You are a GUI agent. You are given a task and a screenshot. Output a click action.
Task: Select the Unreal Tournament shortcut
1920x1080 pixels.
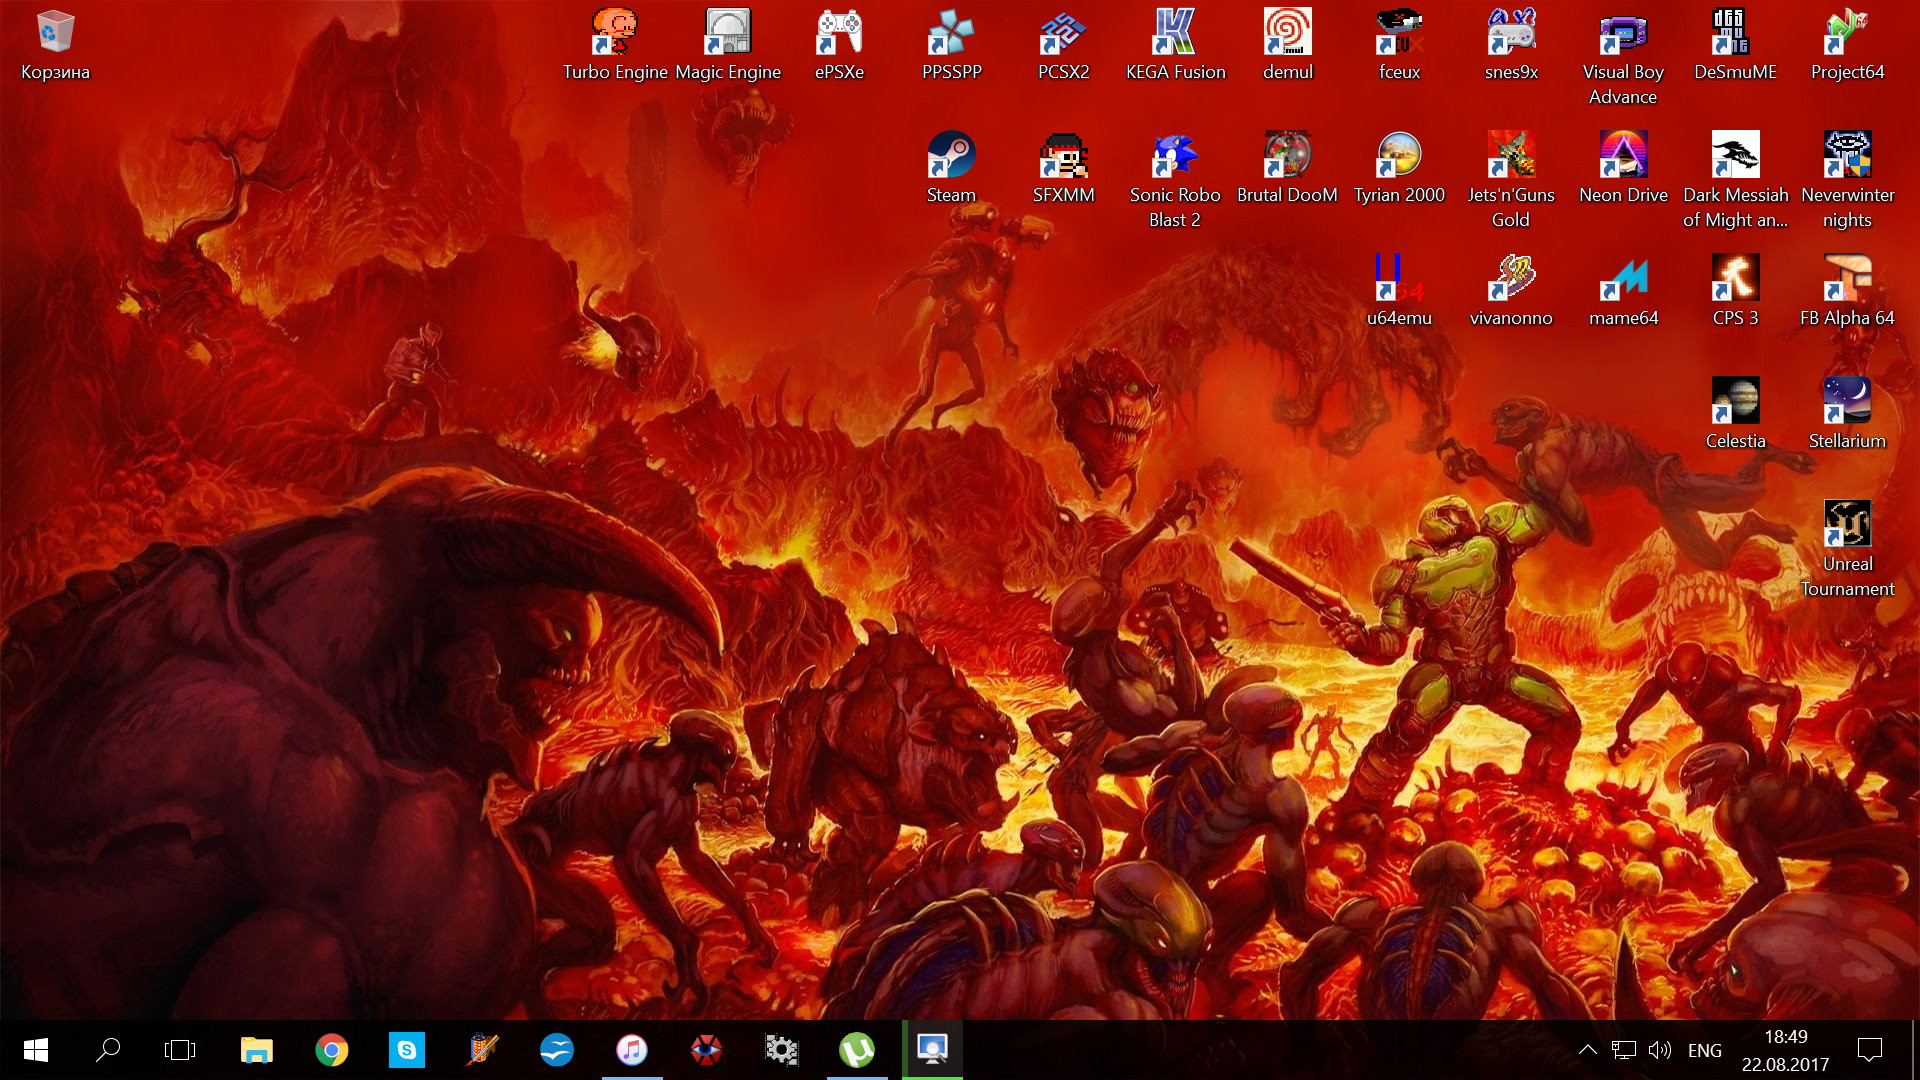pos(1847,550)
